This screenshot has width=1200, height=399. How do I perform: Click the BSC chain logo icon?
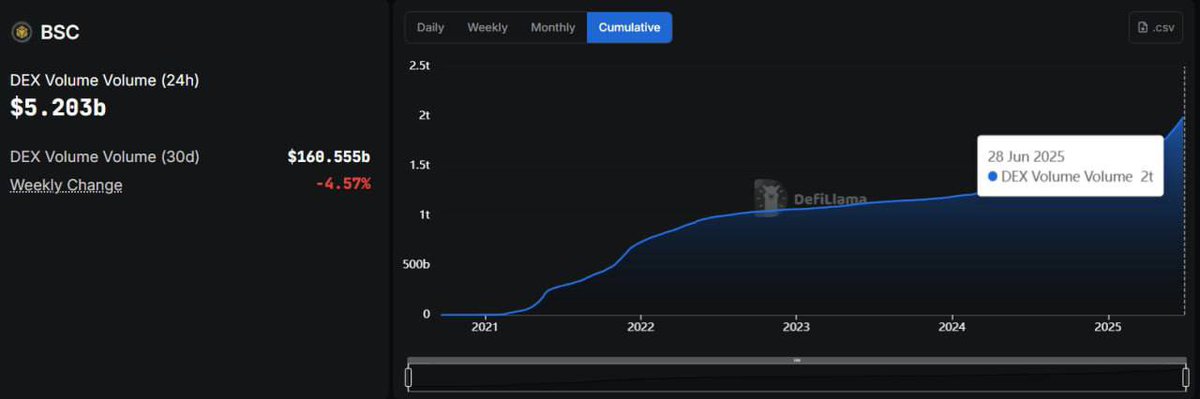coord(21,32)
